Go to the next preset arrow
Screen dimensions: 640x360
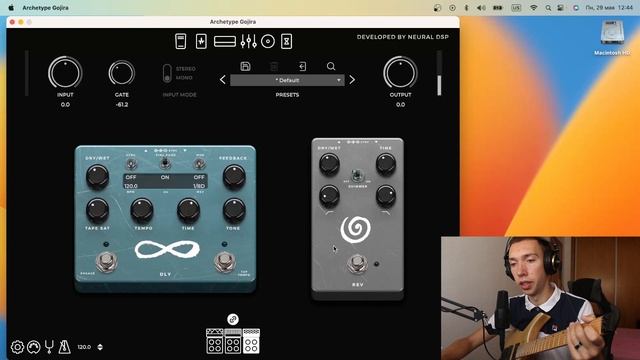352,80
